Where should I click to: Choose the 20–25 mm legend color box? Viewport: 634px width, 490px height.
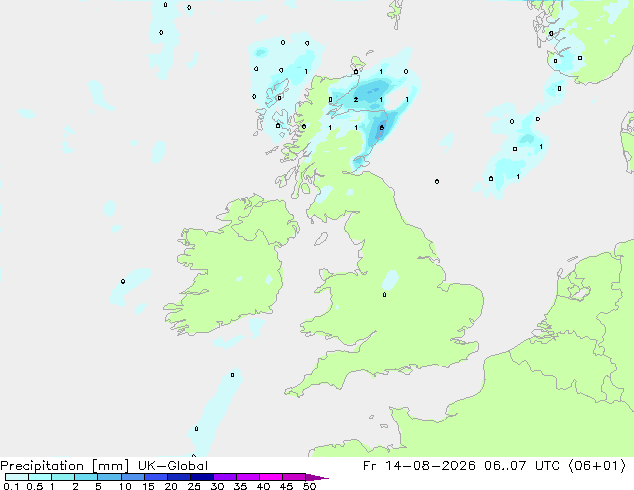click(x=178, y=477)
